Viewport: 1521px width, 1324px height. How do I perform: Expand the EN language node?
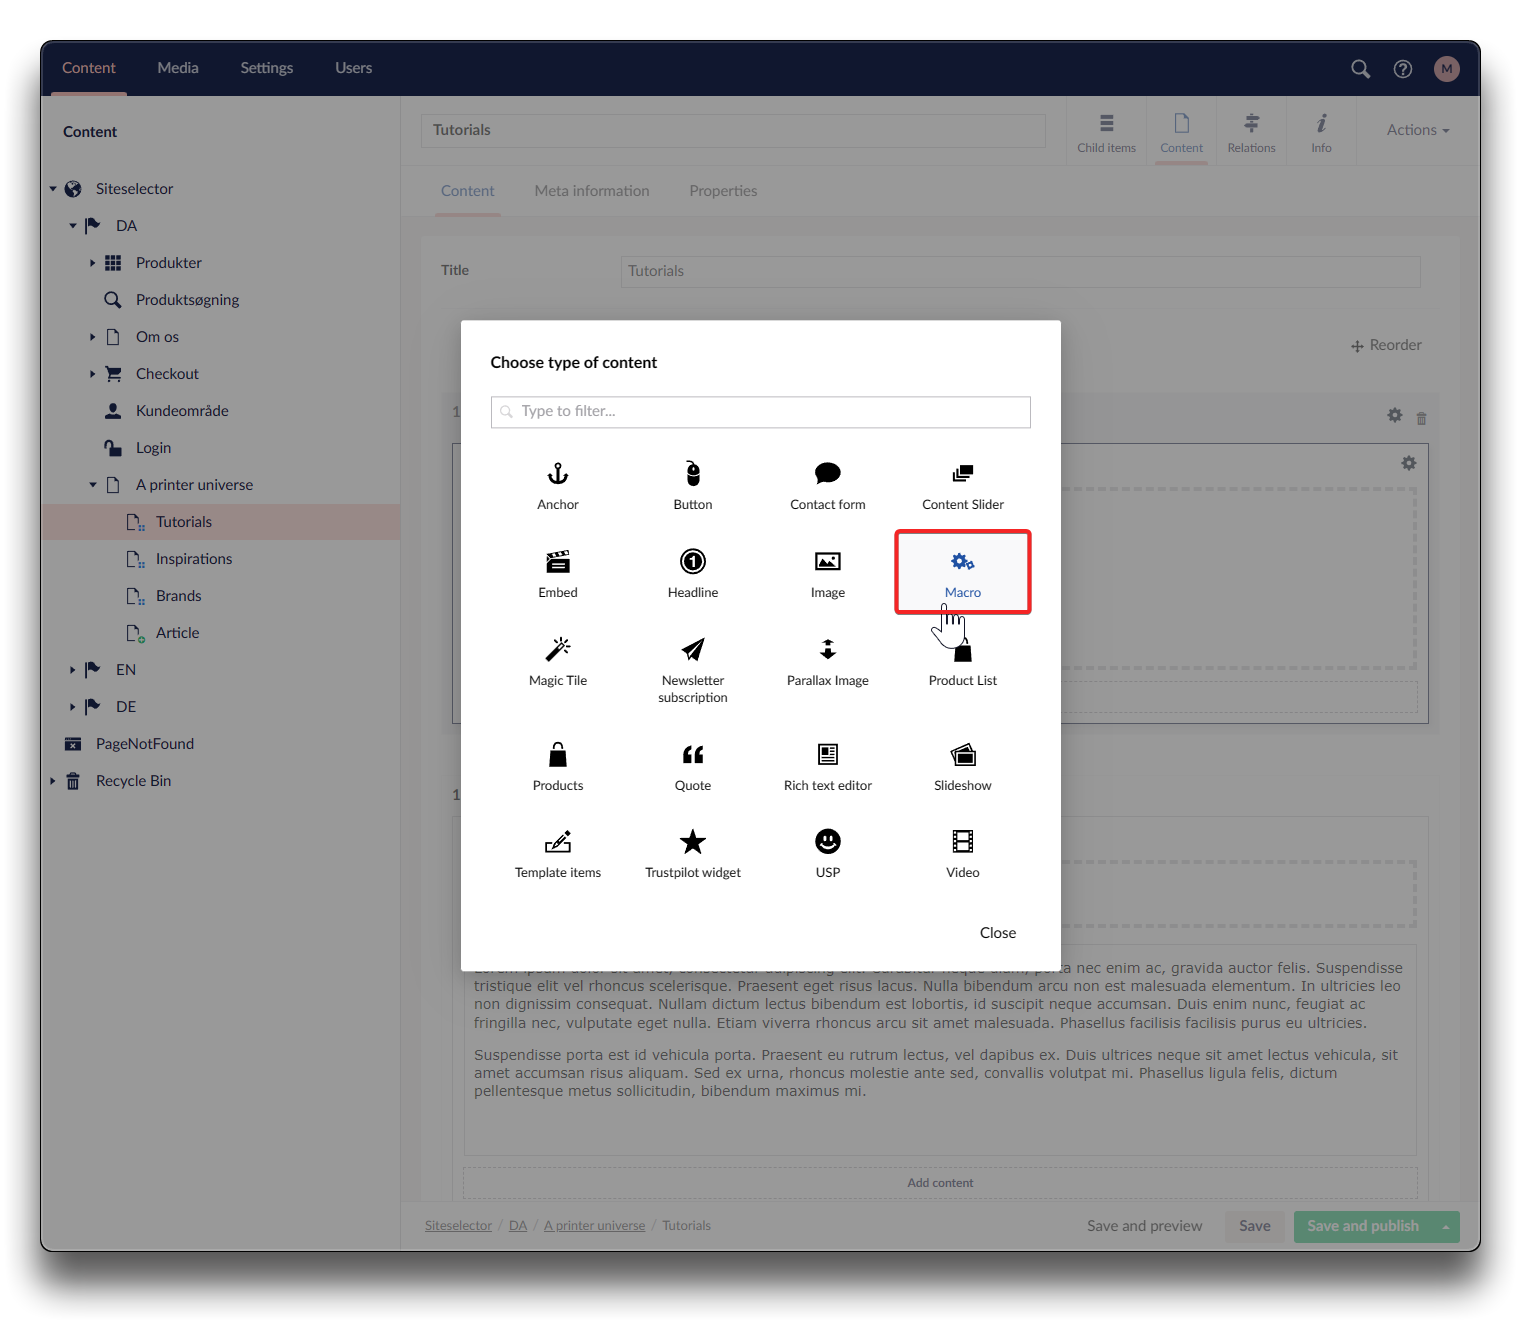(72, 670)
